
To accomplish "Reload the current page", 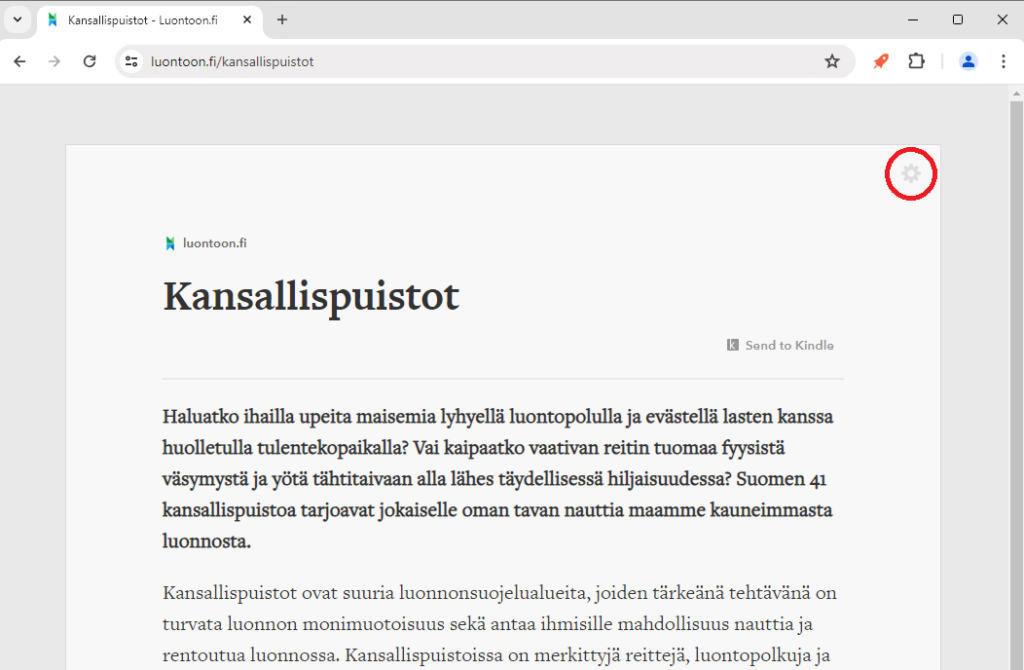I will (x=89, y=62).
